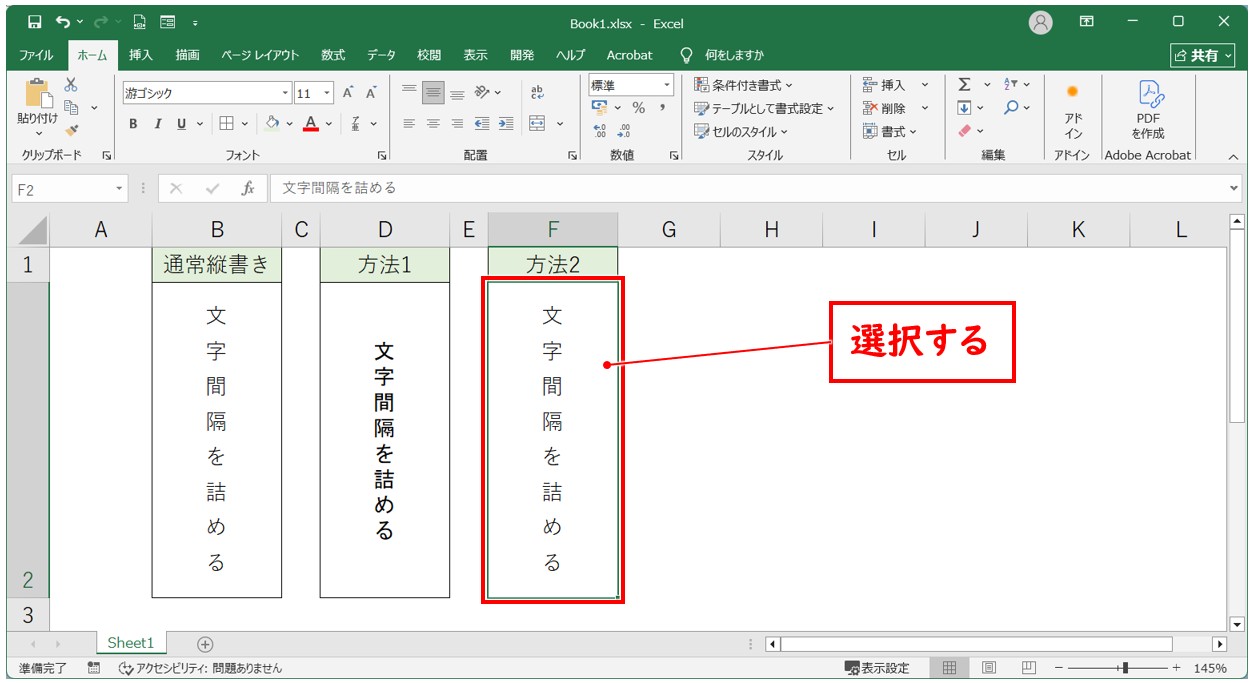
Task: Click zoom slider handle in status bar
Action: (1125, 668)
